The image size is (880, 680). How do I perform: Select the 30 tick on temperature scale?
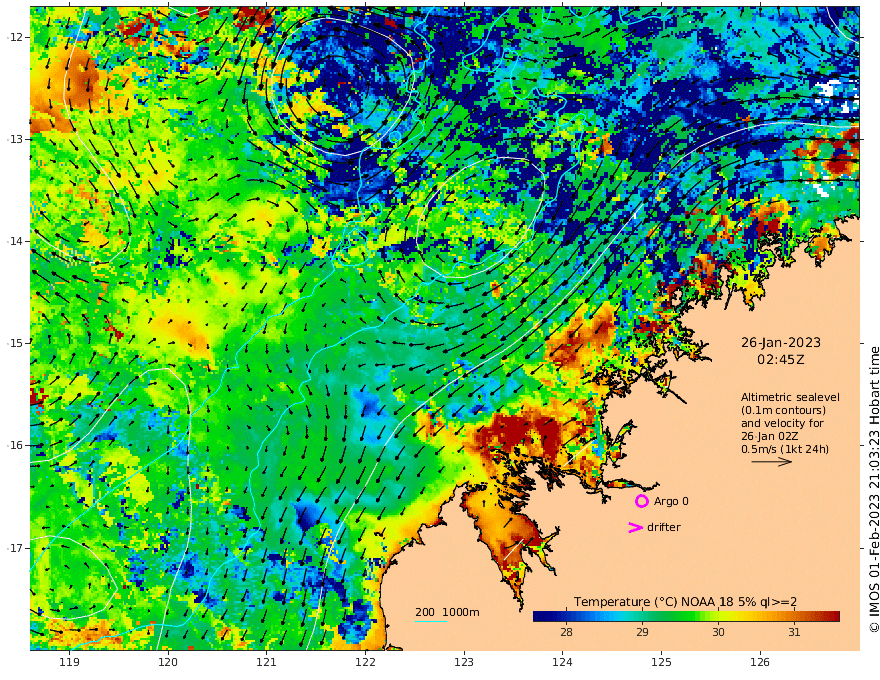point(718,632)
